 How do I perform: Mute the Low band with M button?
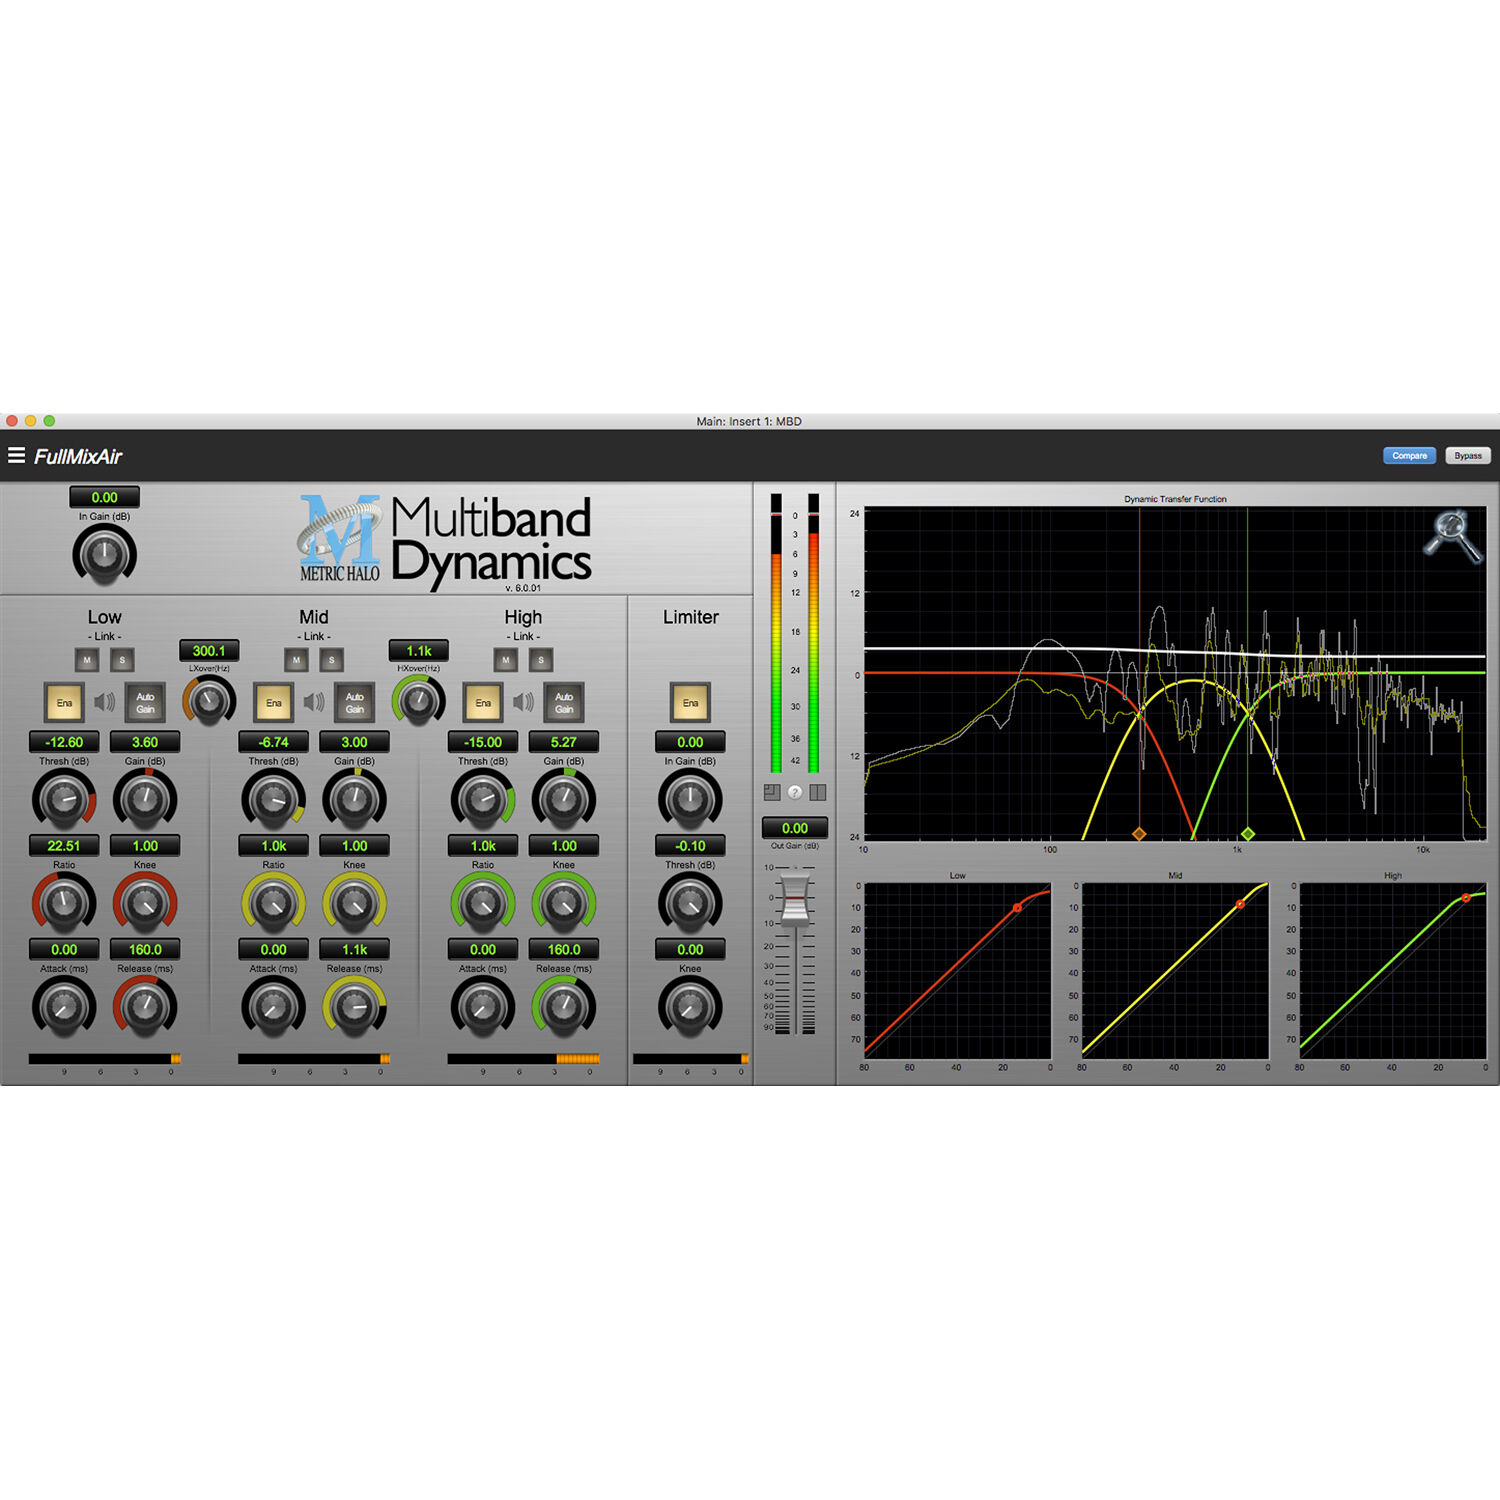pyautogui.click(x=87, y=660)
